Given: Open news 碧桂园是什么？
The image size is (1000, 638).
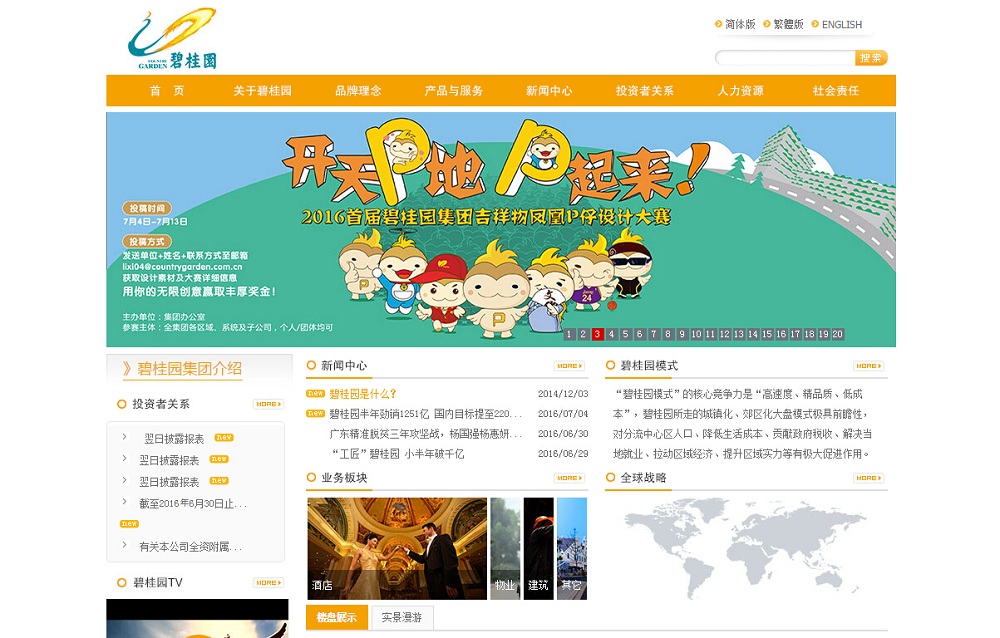Looking at the screenshot, I should [x=363, y=394].
